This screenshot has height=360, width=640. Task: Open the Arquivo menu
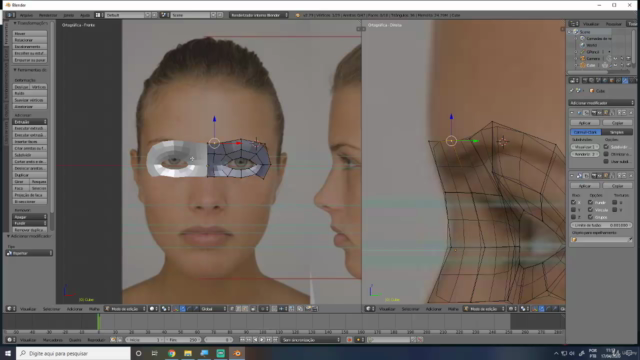point(27,15)
